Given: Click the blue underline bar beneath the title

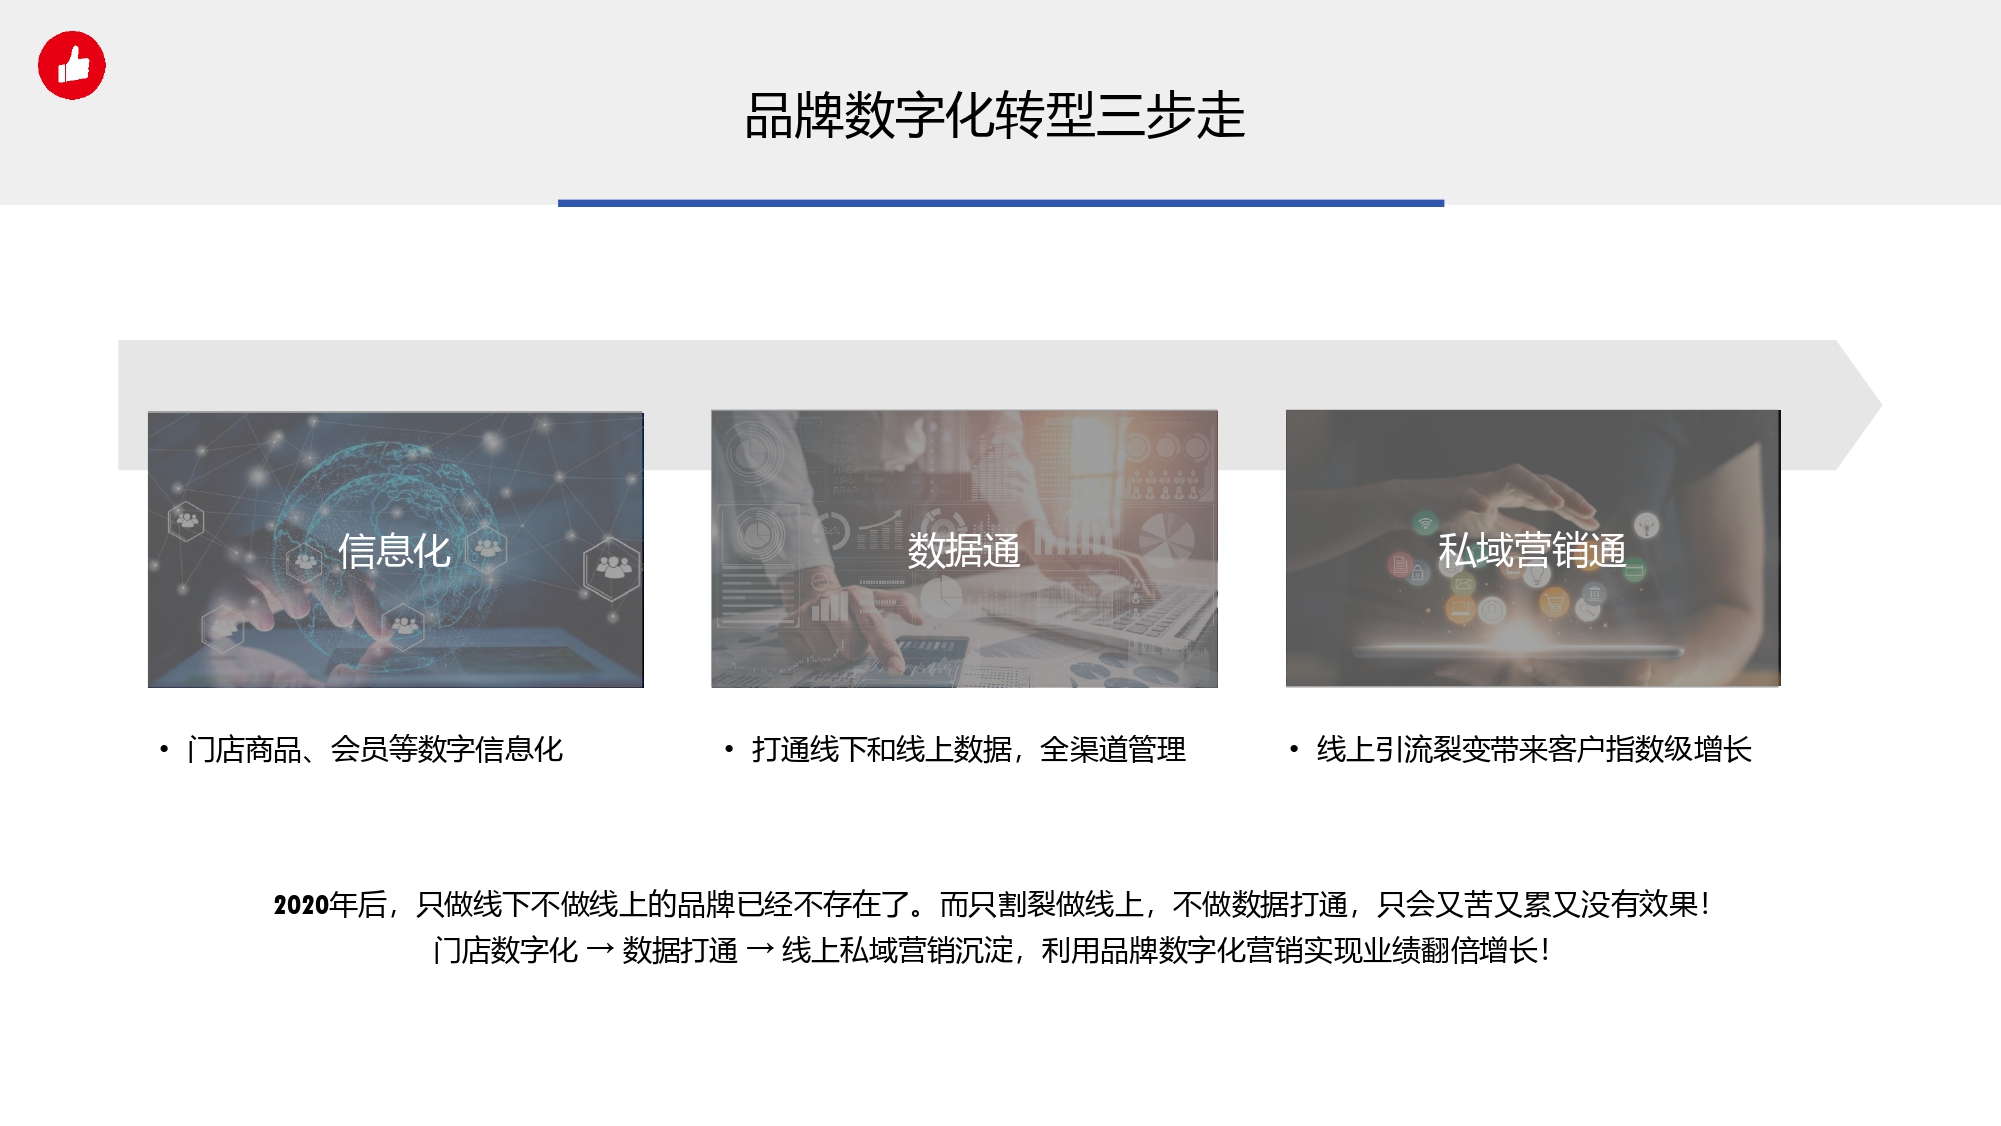Looking at the screenshot, I should tap(1000, 203).
